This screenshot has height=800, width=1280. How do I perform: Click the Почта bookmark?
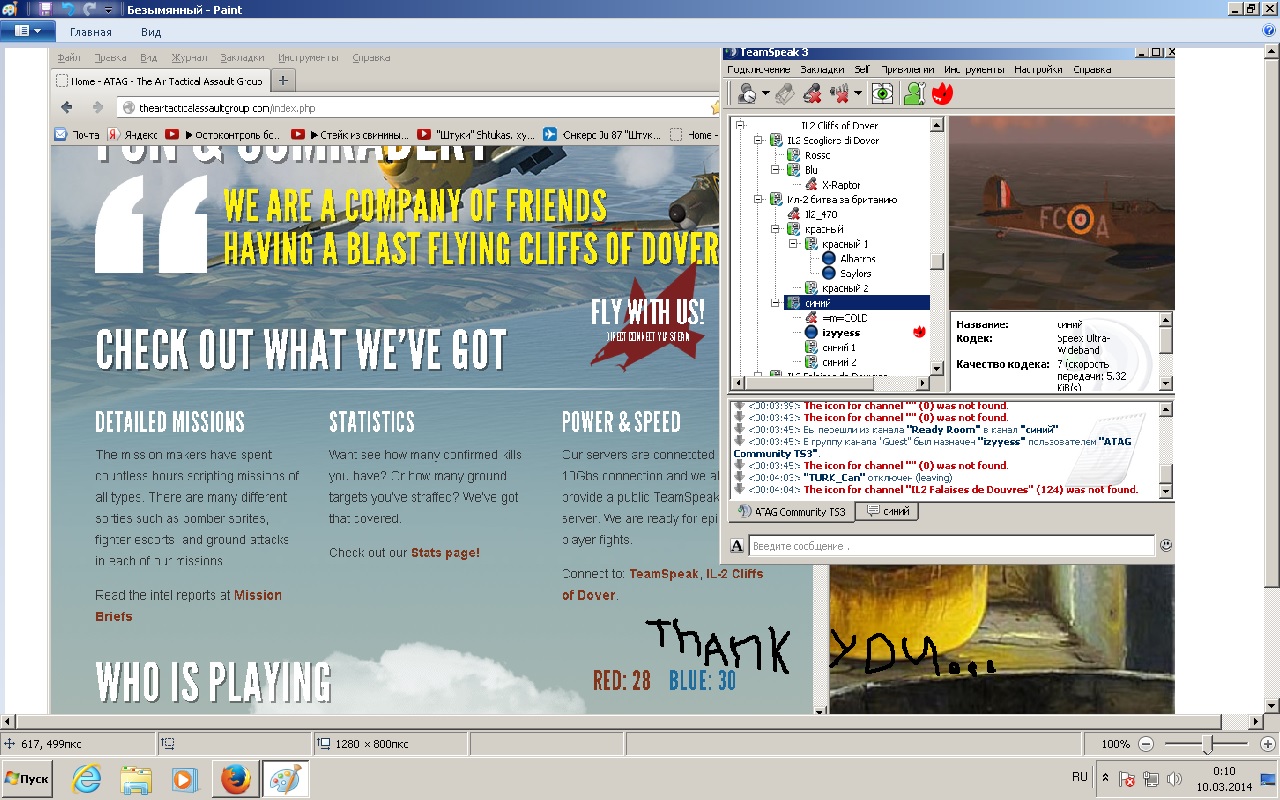[x=77, y=134]
